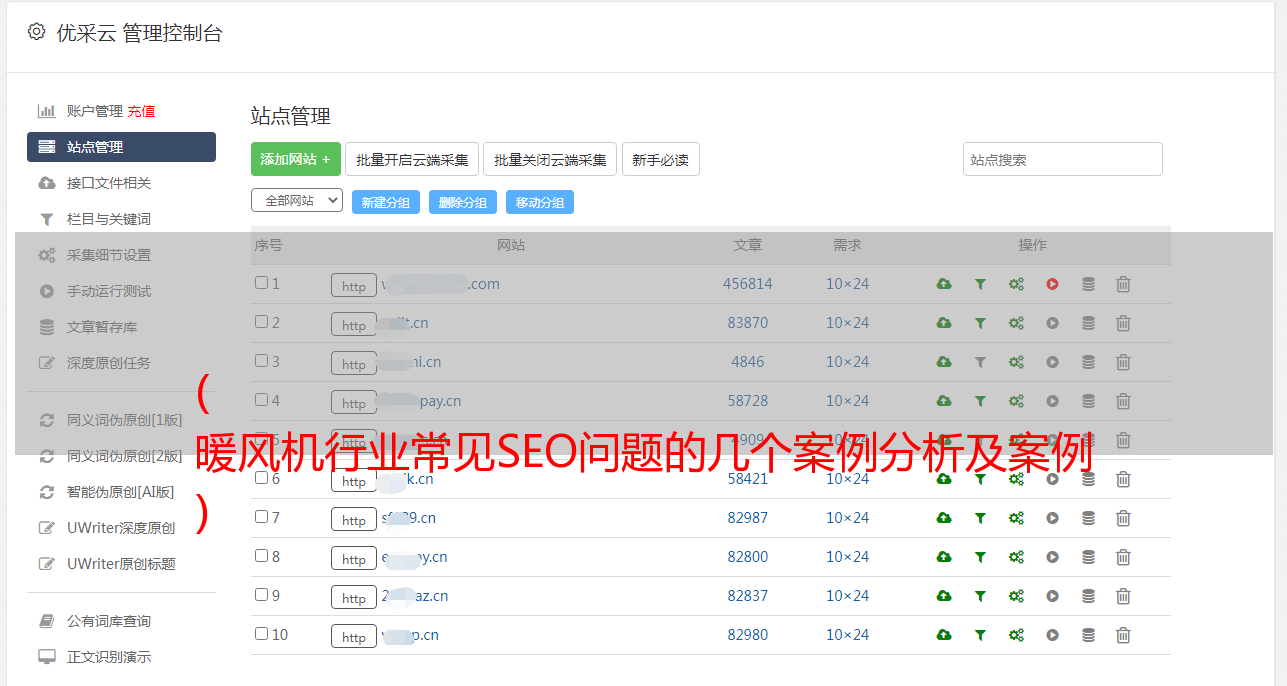The height and width of the screenshot is (686, 1287).
Task: Open 公有词库查询 in the sidebar
Action: 109,622
